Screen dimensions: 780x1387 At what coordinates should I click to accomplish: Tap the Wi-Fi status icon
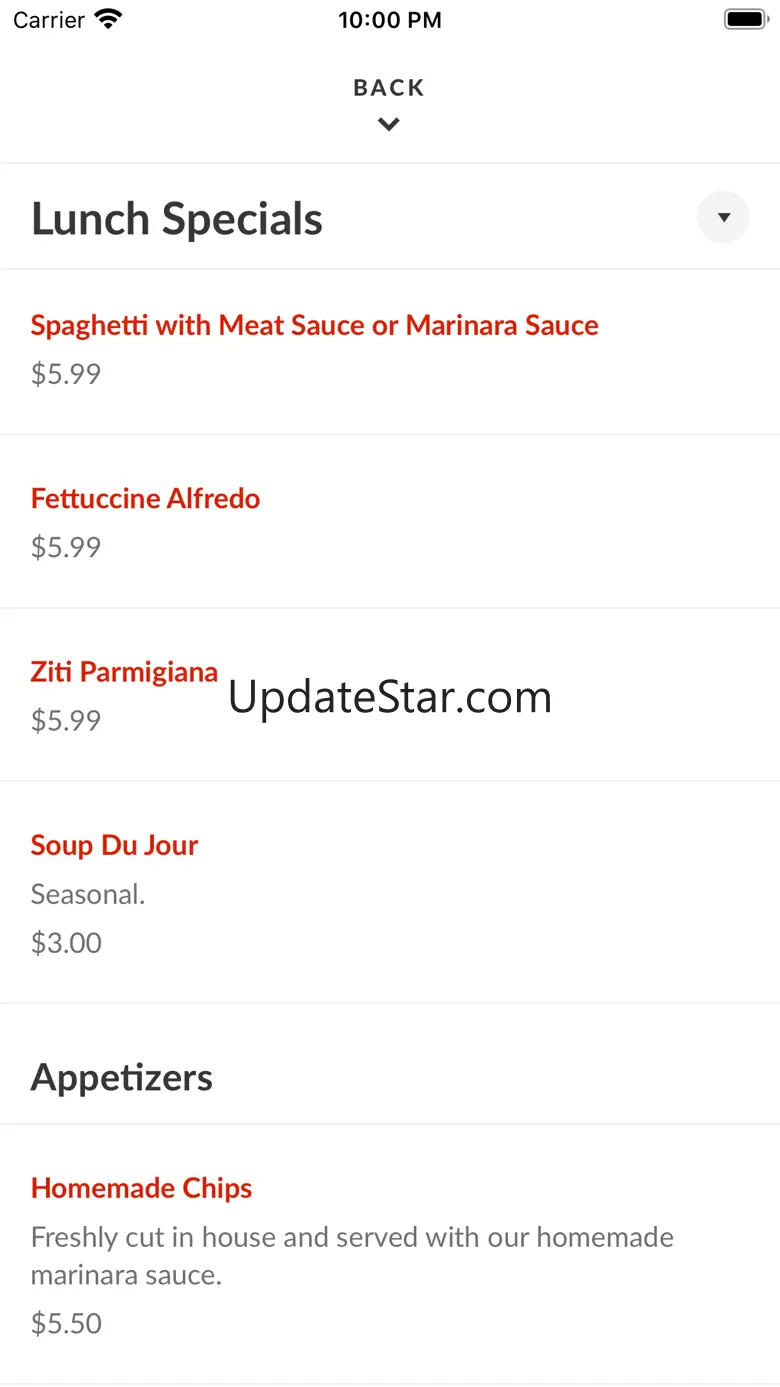tap(107, 19)
